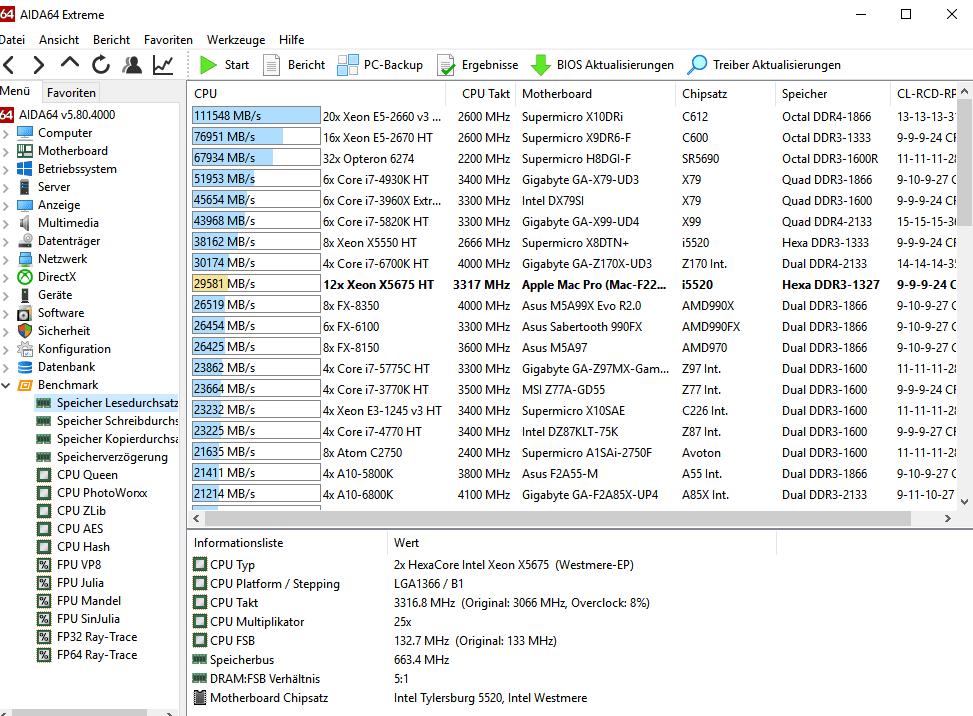Screen dimensions: 973x716
Task: Select CPU Hash benchmark
Action: click(73, 547)
